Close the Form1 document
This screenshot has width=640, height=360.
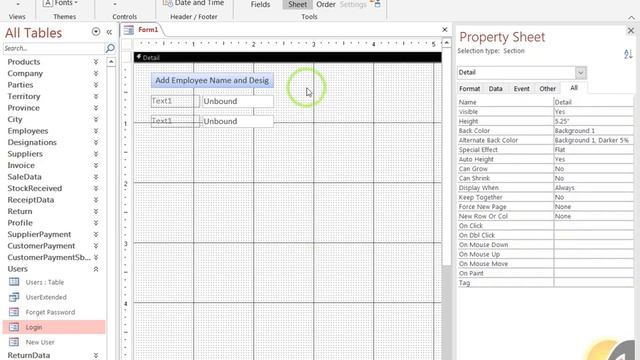point(444,29)
